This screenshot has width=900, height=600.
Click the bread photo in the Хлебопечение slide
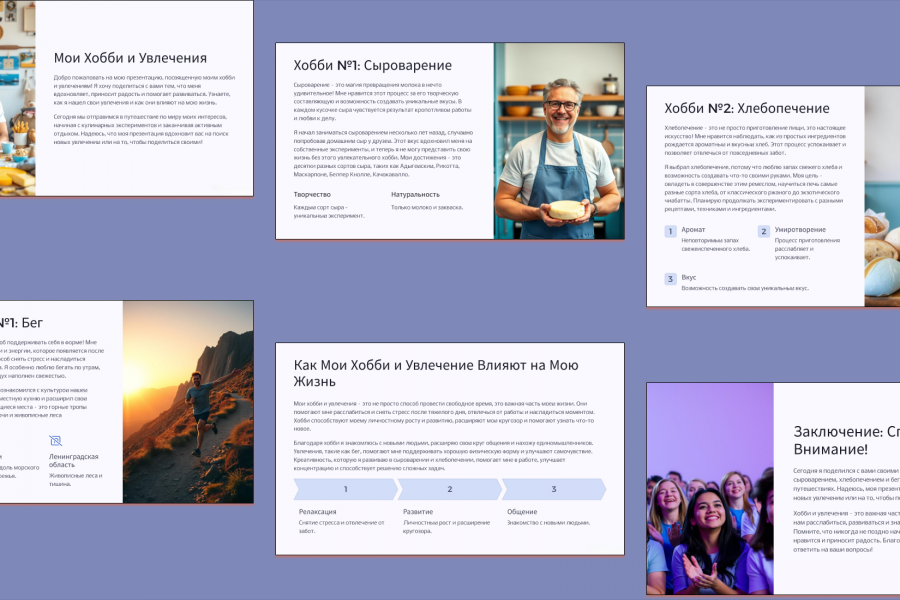(882, 196)
